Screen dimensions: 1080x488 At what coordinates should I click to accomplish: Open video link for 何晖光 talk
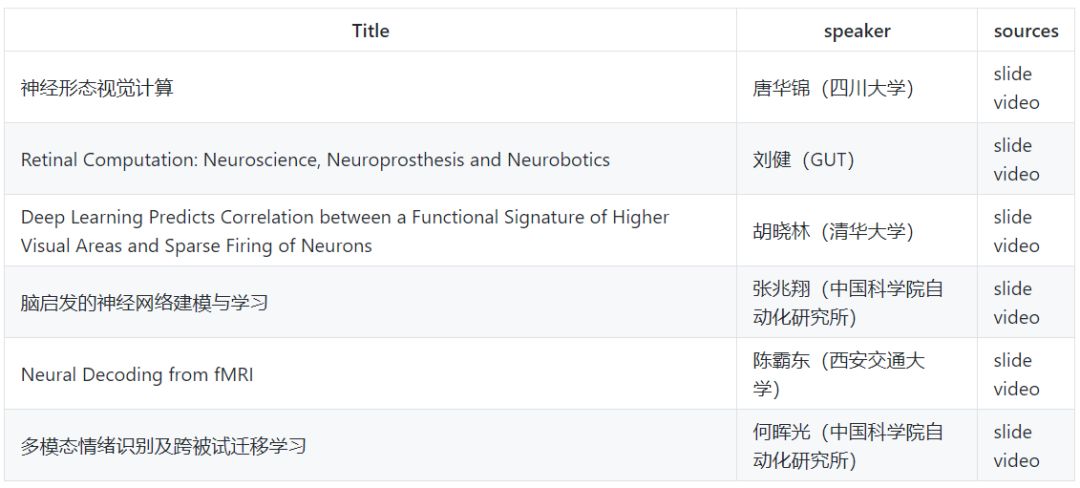pos(1016,460)
